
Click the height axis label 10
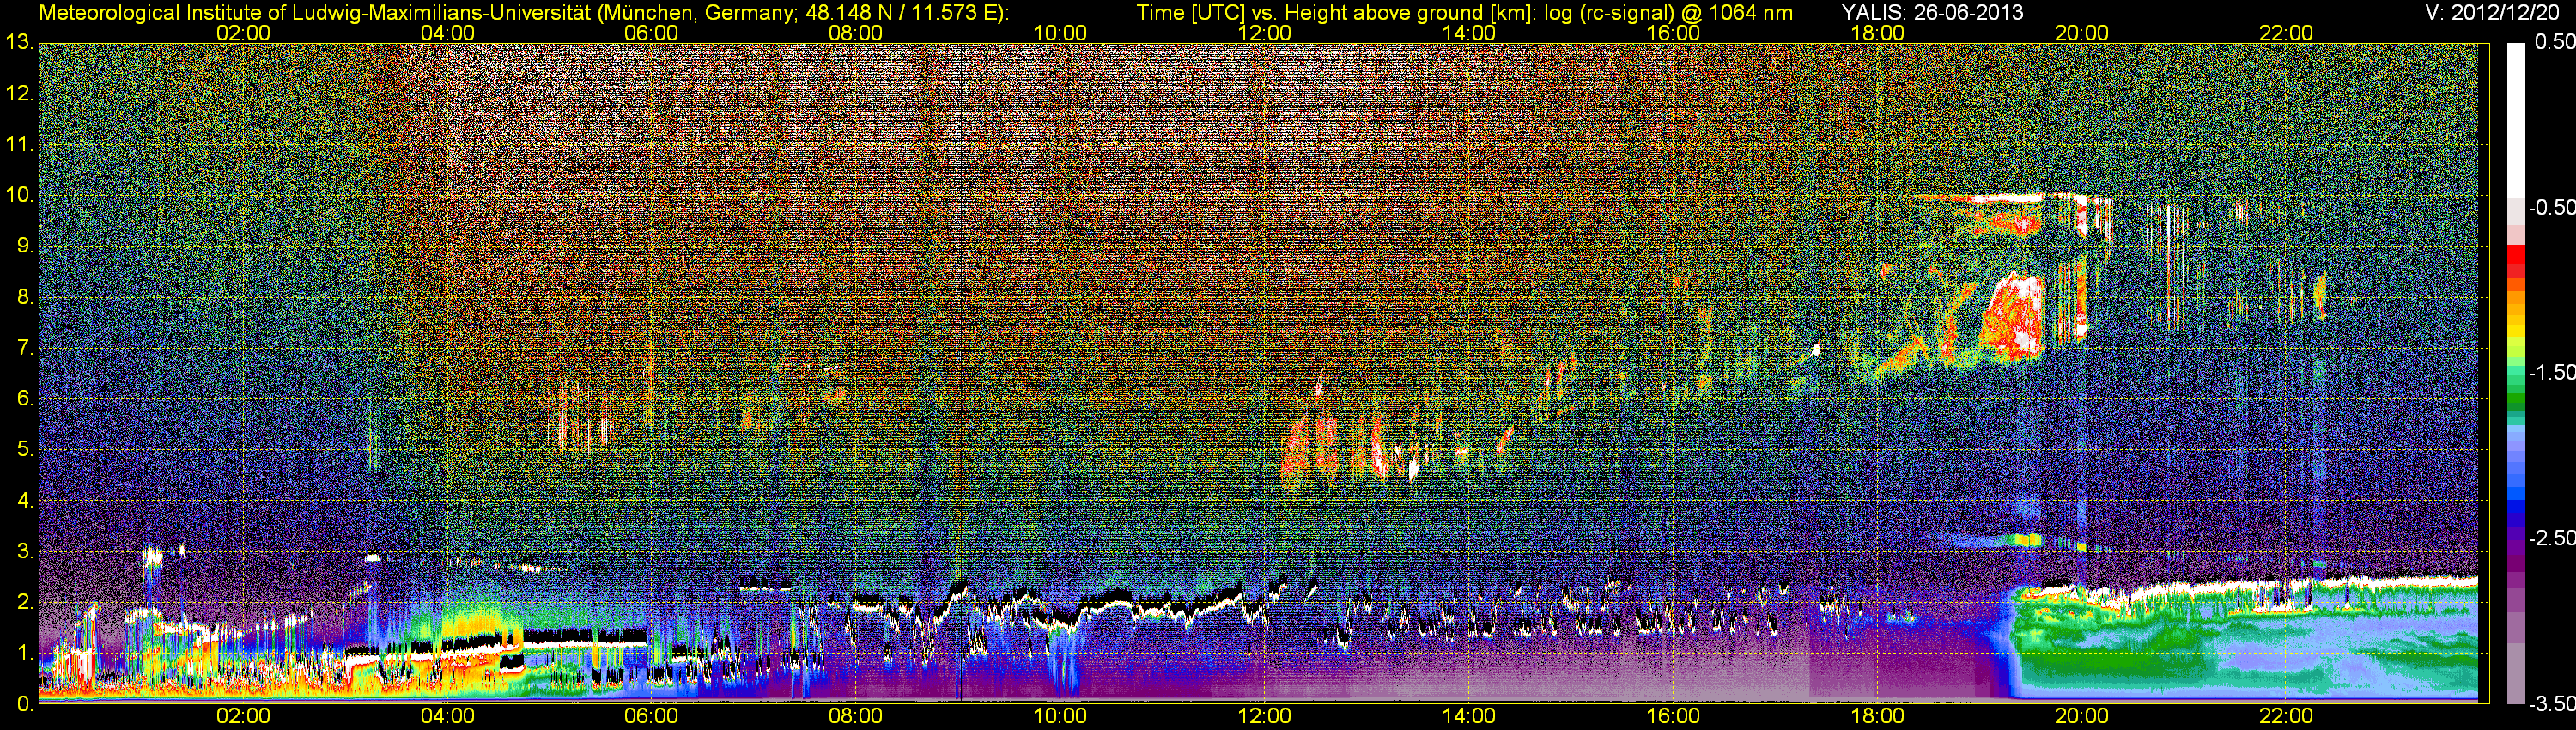coord(19,196)
